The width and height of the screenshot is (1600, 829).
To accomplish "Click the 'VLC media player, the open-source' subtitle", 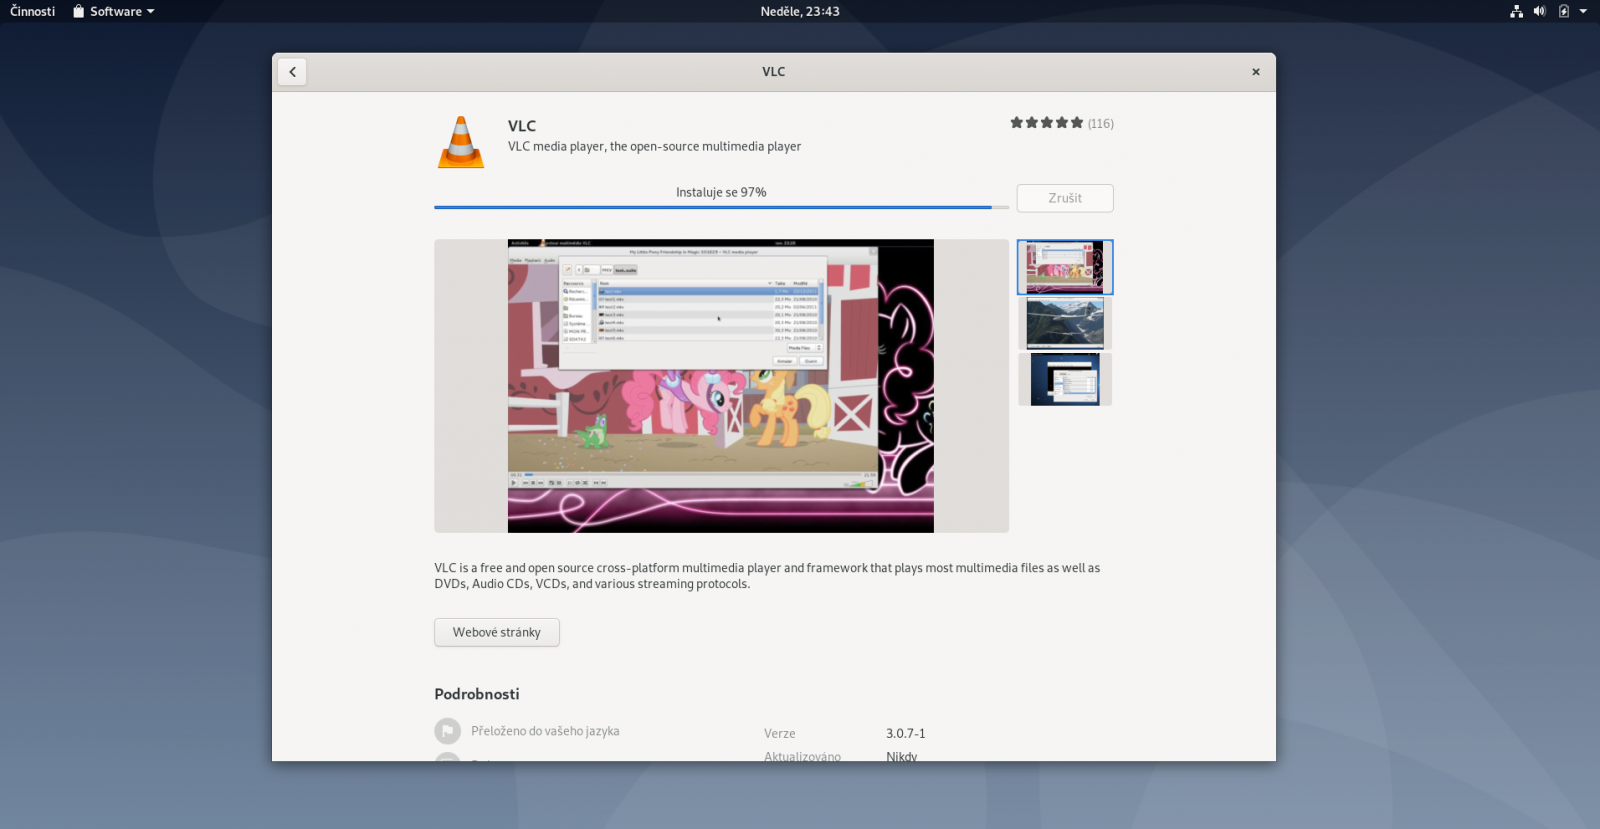I will (x=655, y=146).
